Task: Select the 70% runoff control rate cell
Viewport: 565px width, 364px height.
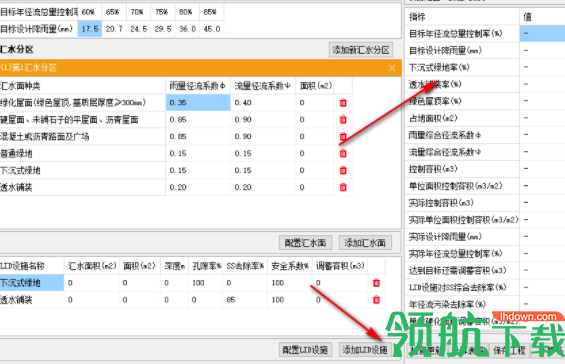Action: (x=138, y=12)
